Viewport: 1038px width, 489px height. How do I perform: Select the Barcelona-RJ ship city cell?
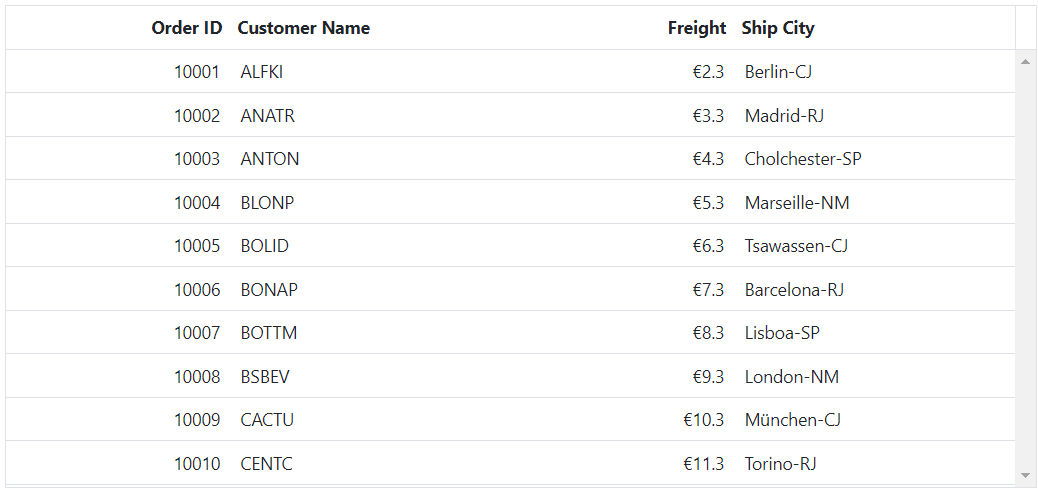click(794, 289)
